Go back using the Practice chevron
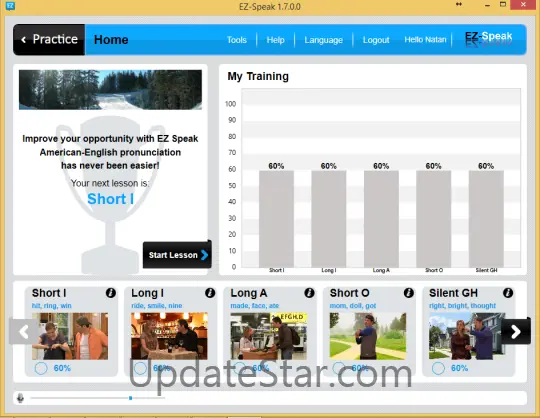Viewport: 540px width, 418px height. pos(23,40)
